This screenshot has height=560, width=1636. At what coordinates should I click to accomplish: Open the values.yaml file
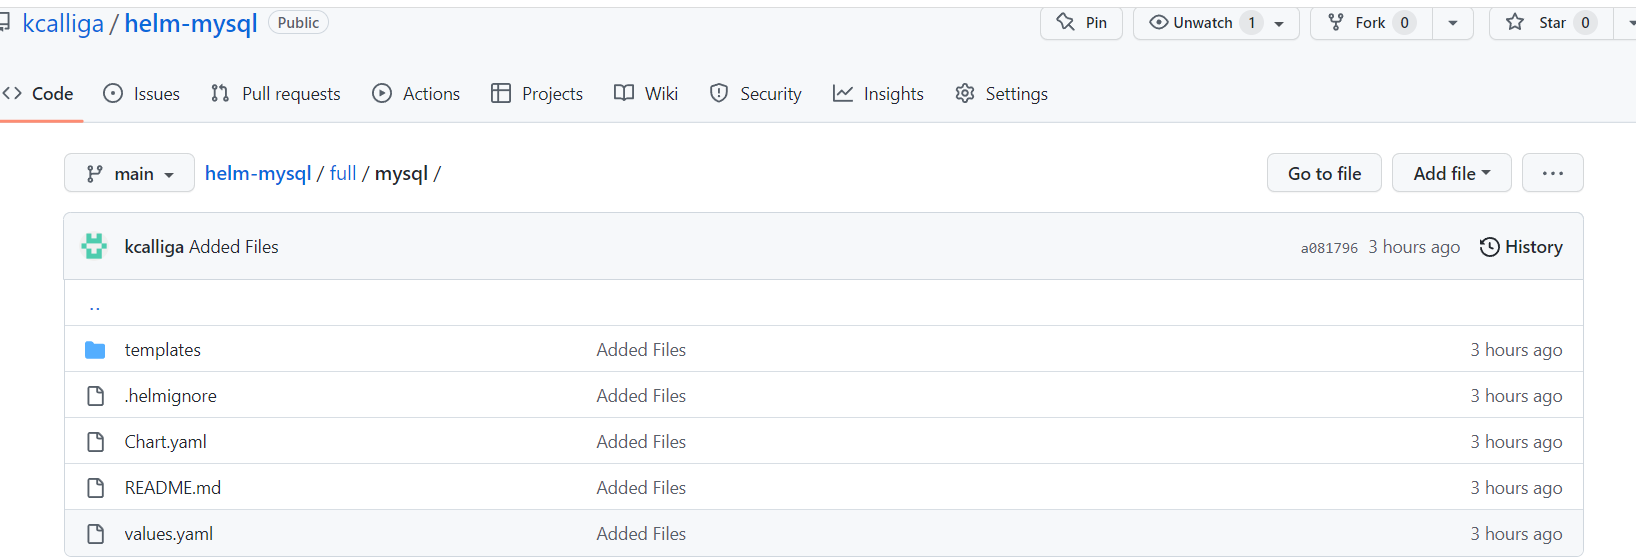point(168,533)
